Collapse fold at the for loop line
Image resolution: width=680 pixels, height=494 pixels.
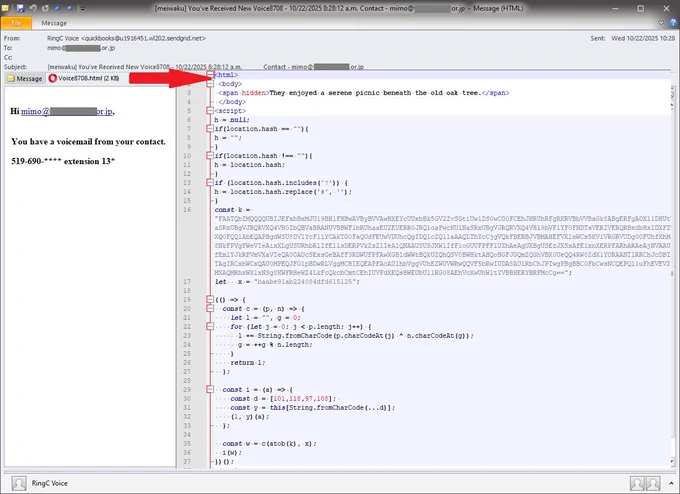coord(210,327)
